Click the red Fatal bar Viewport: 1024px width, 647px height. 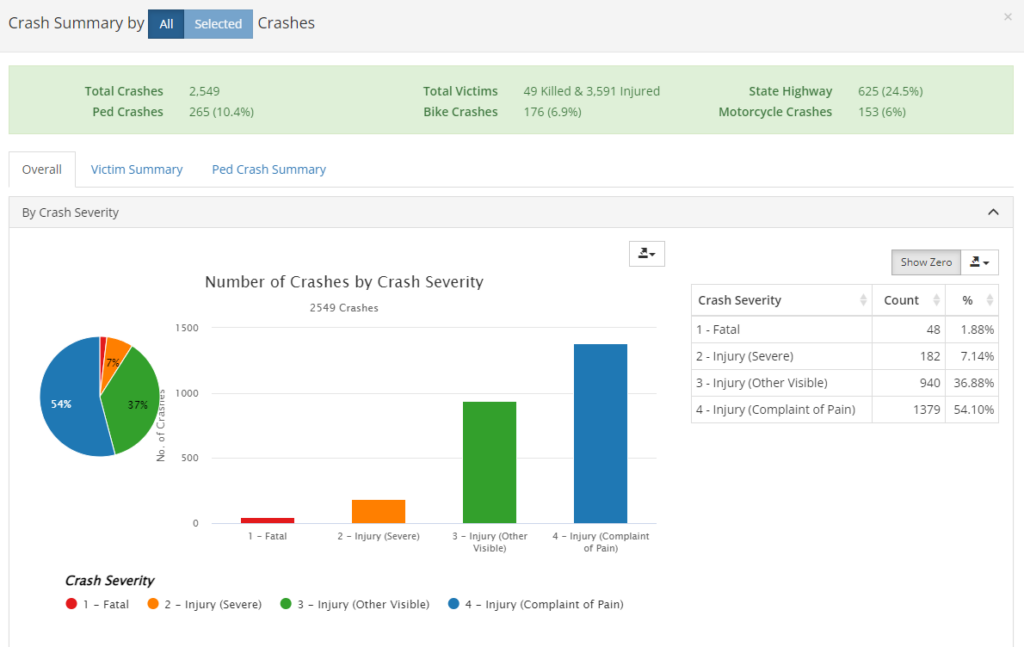pos(268,520)
